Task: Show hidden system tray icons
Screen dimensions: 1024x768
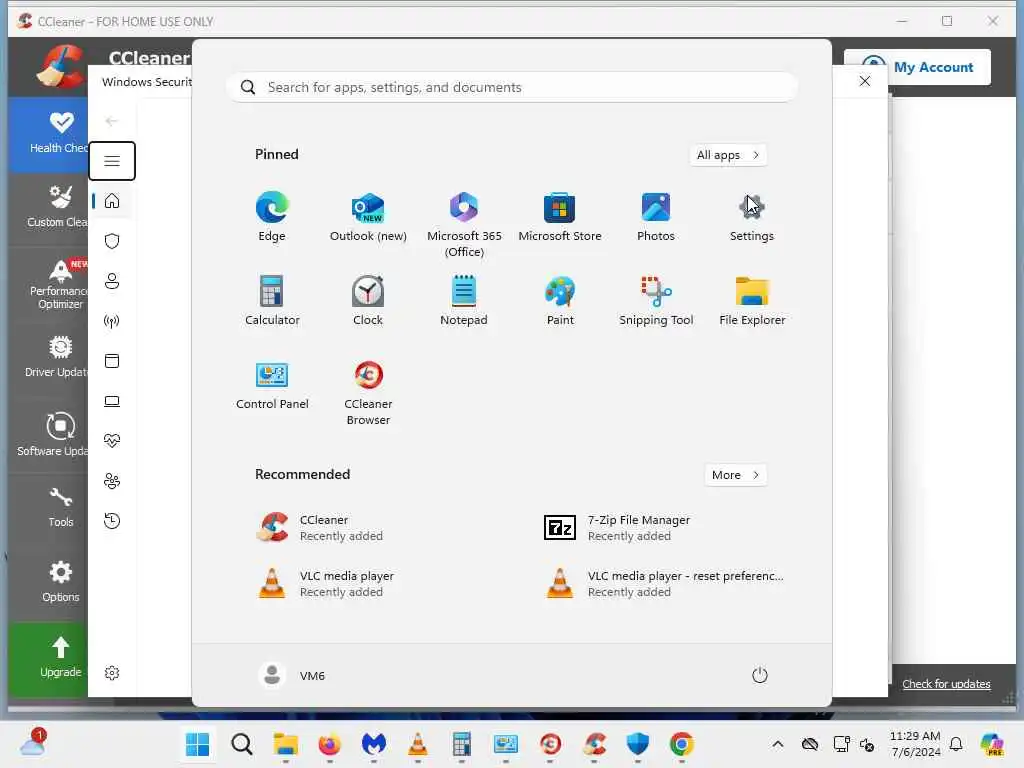Action: click(777, 744)
